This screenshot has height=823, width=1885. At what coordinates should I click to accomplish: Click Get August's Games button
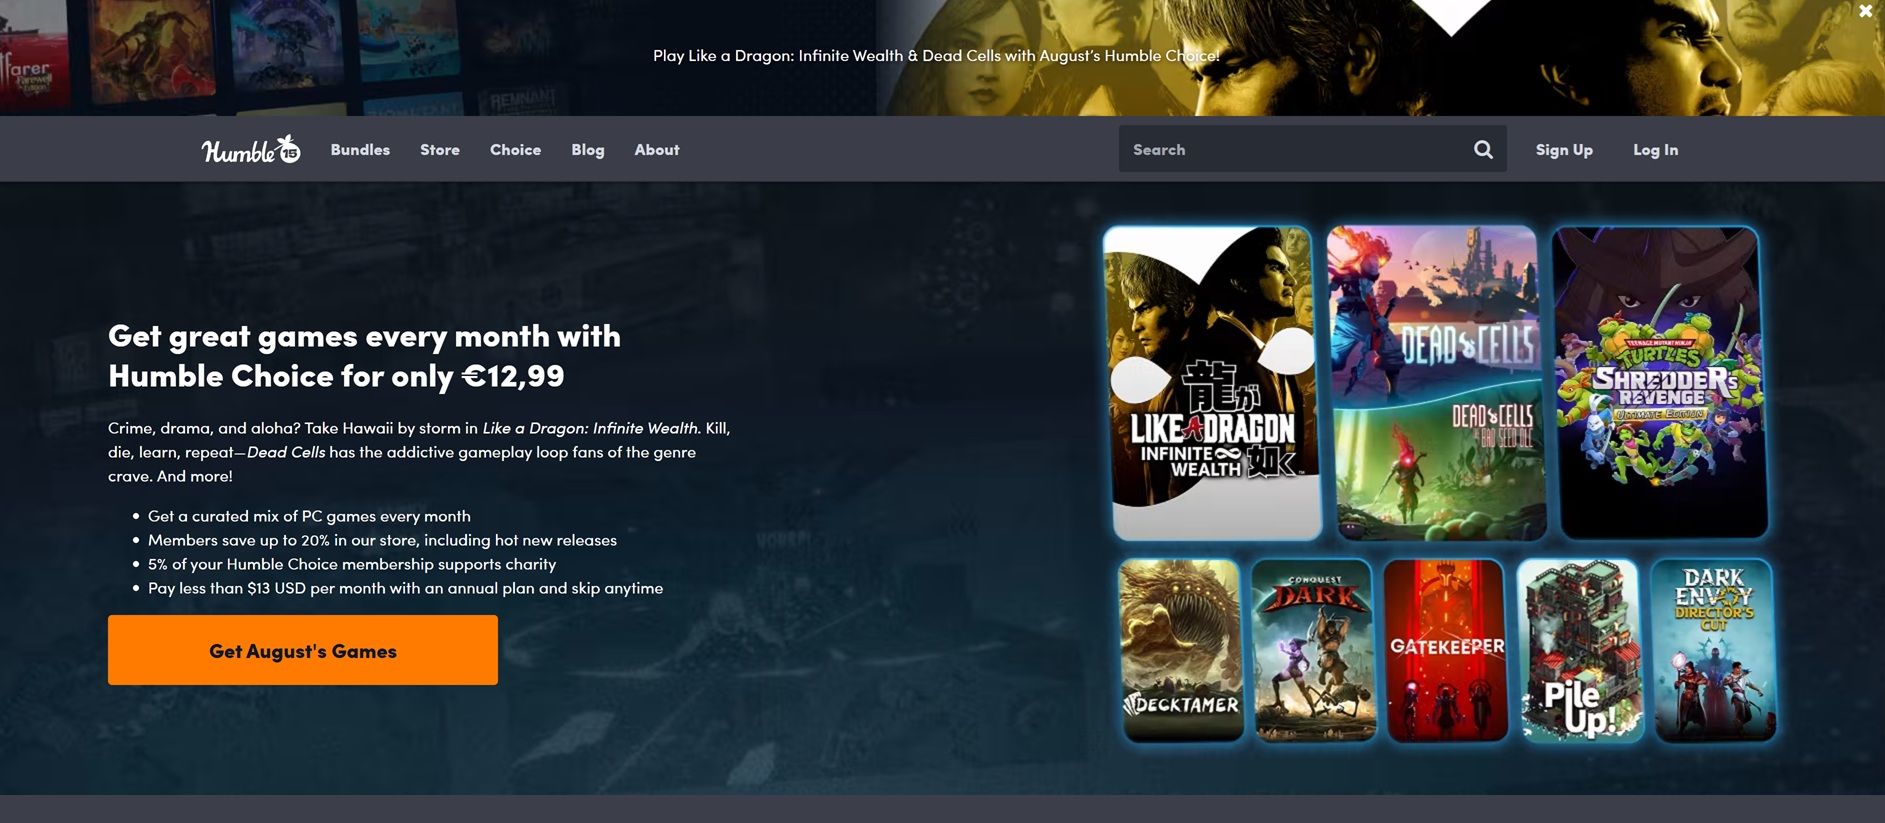click(x=303, y=650)
